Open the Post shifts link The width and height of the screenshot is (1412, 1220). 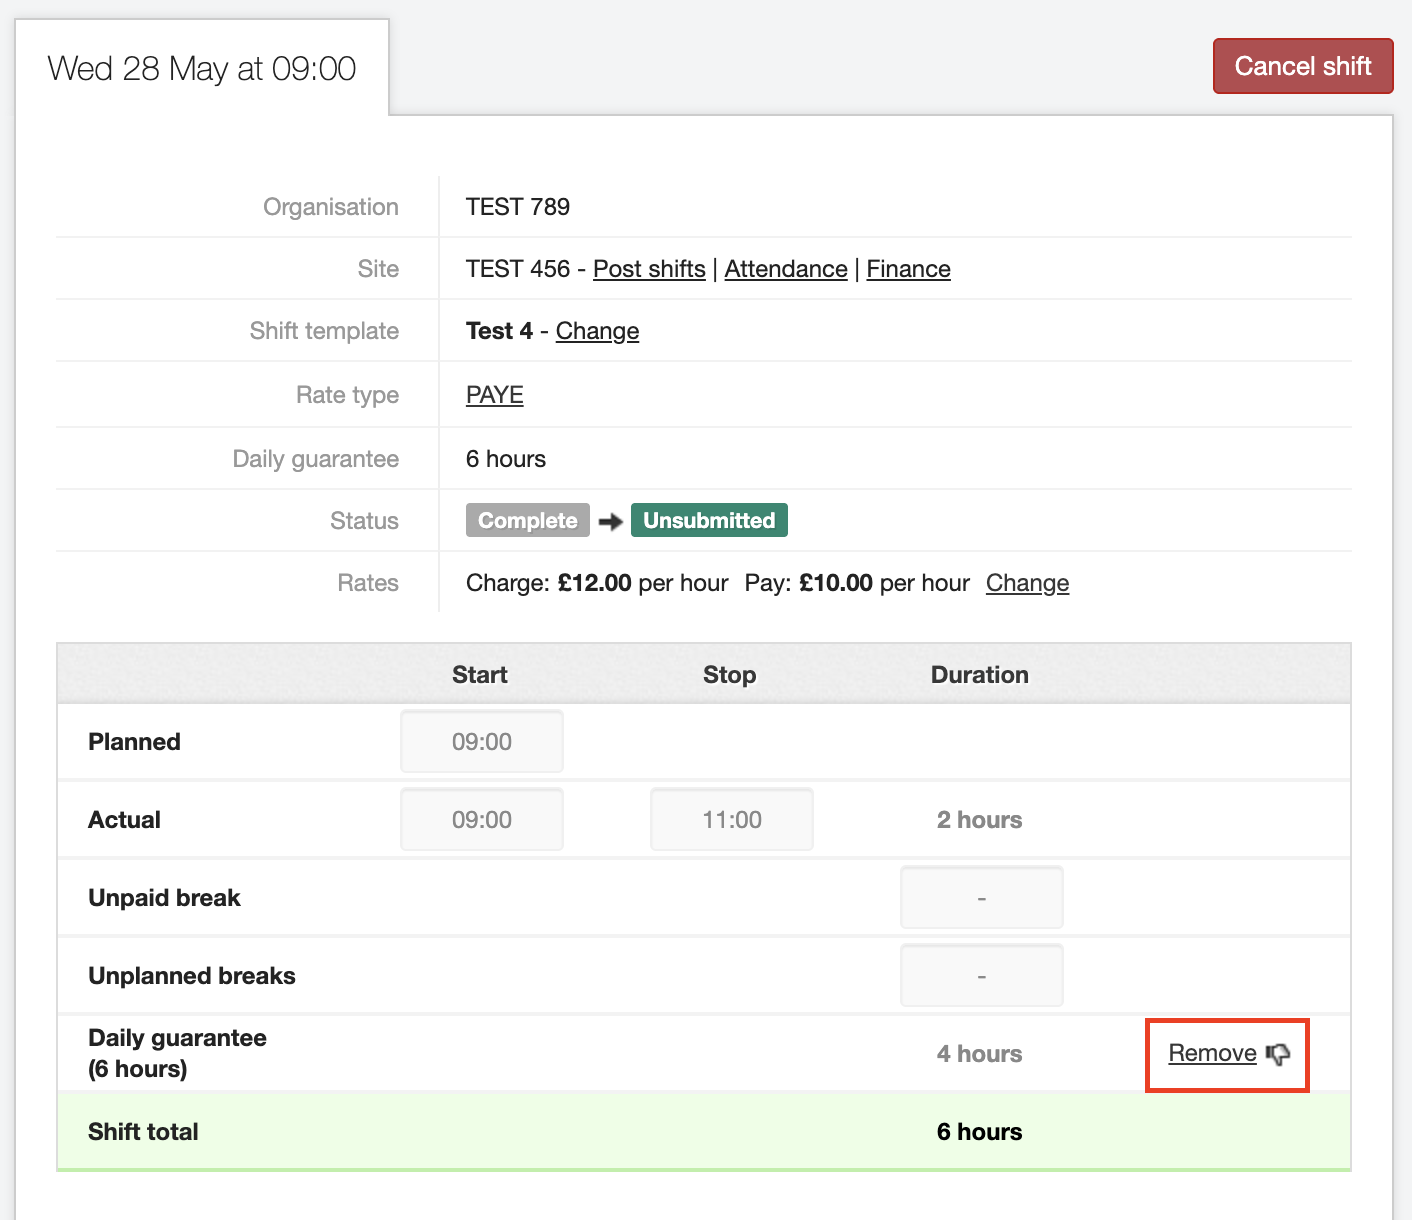point(649,269)
